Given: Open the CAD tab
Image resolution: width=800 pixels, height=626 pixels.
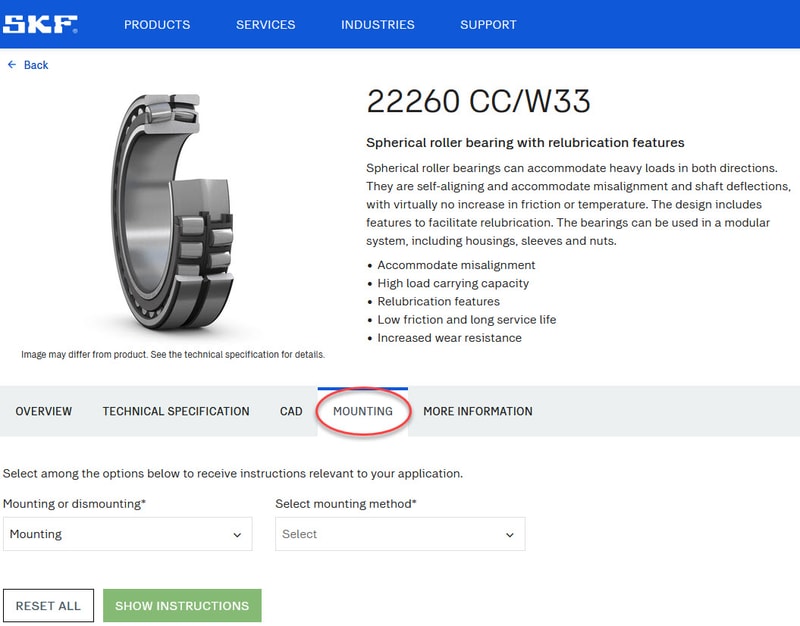Looking at the screenshot, I should point(291,411).
